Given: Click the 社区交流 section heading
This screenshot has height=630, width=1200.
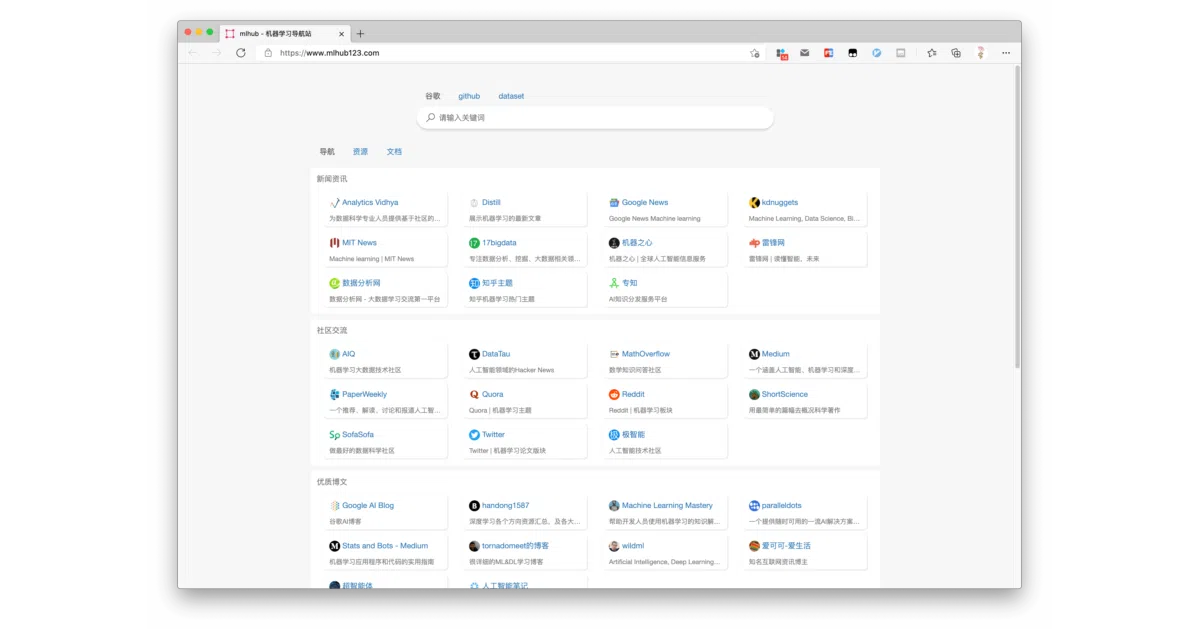Looking at the screenshot, I should [x=332, y=330].
